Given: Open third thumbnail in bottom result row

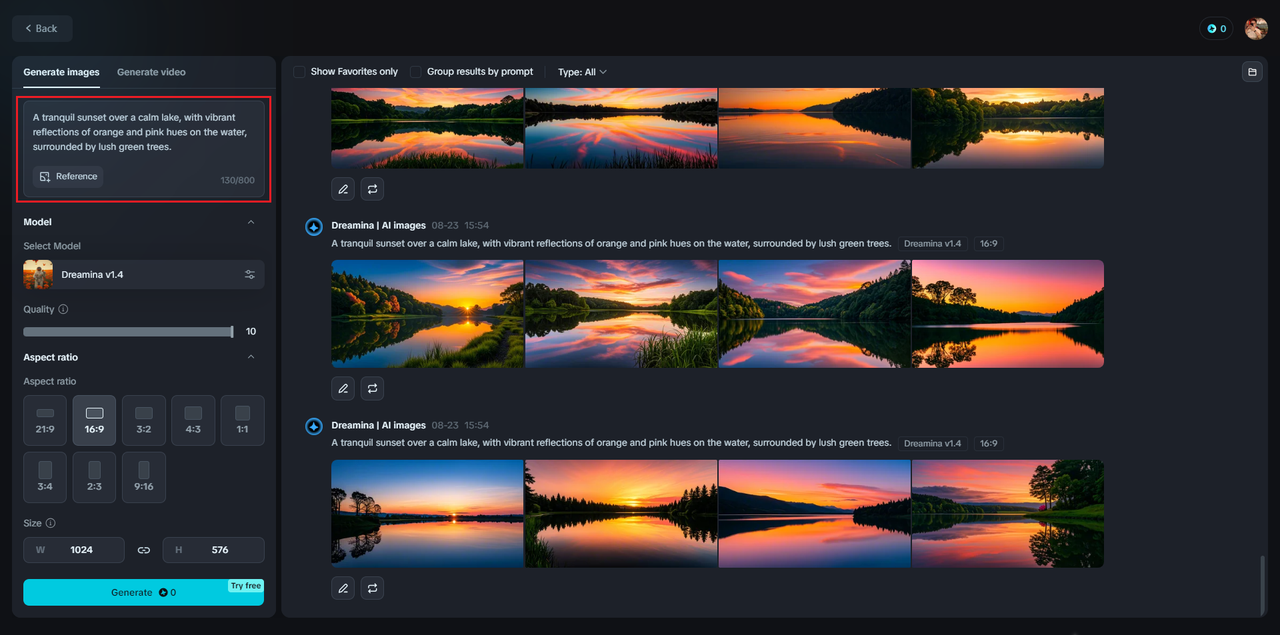Looking at the screenshot, I should (814, 514).
